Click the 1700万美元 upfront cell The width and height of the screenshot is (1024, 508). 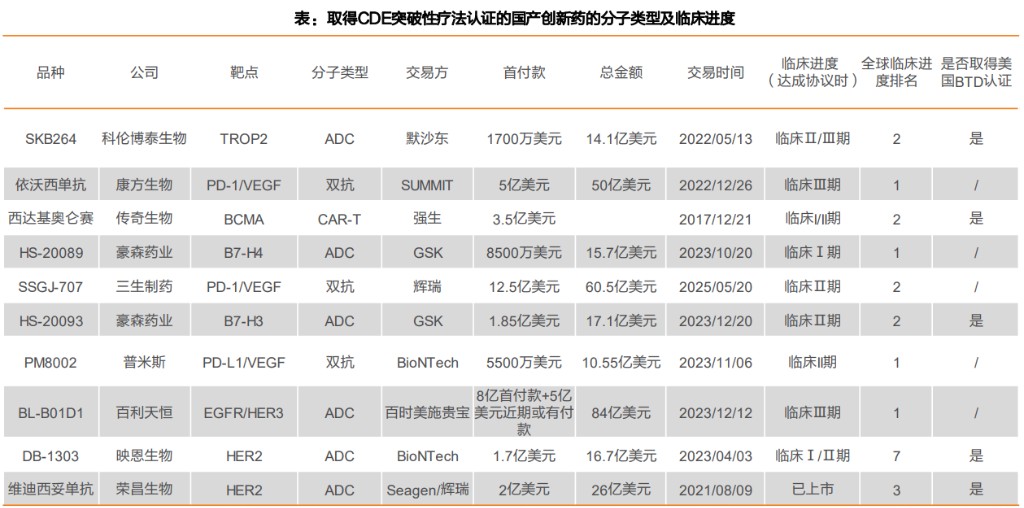tap(524, 139)
